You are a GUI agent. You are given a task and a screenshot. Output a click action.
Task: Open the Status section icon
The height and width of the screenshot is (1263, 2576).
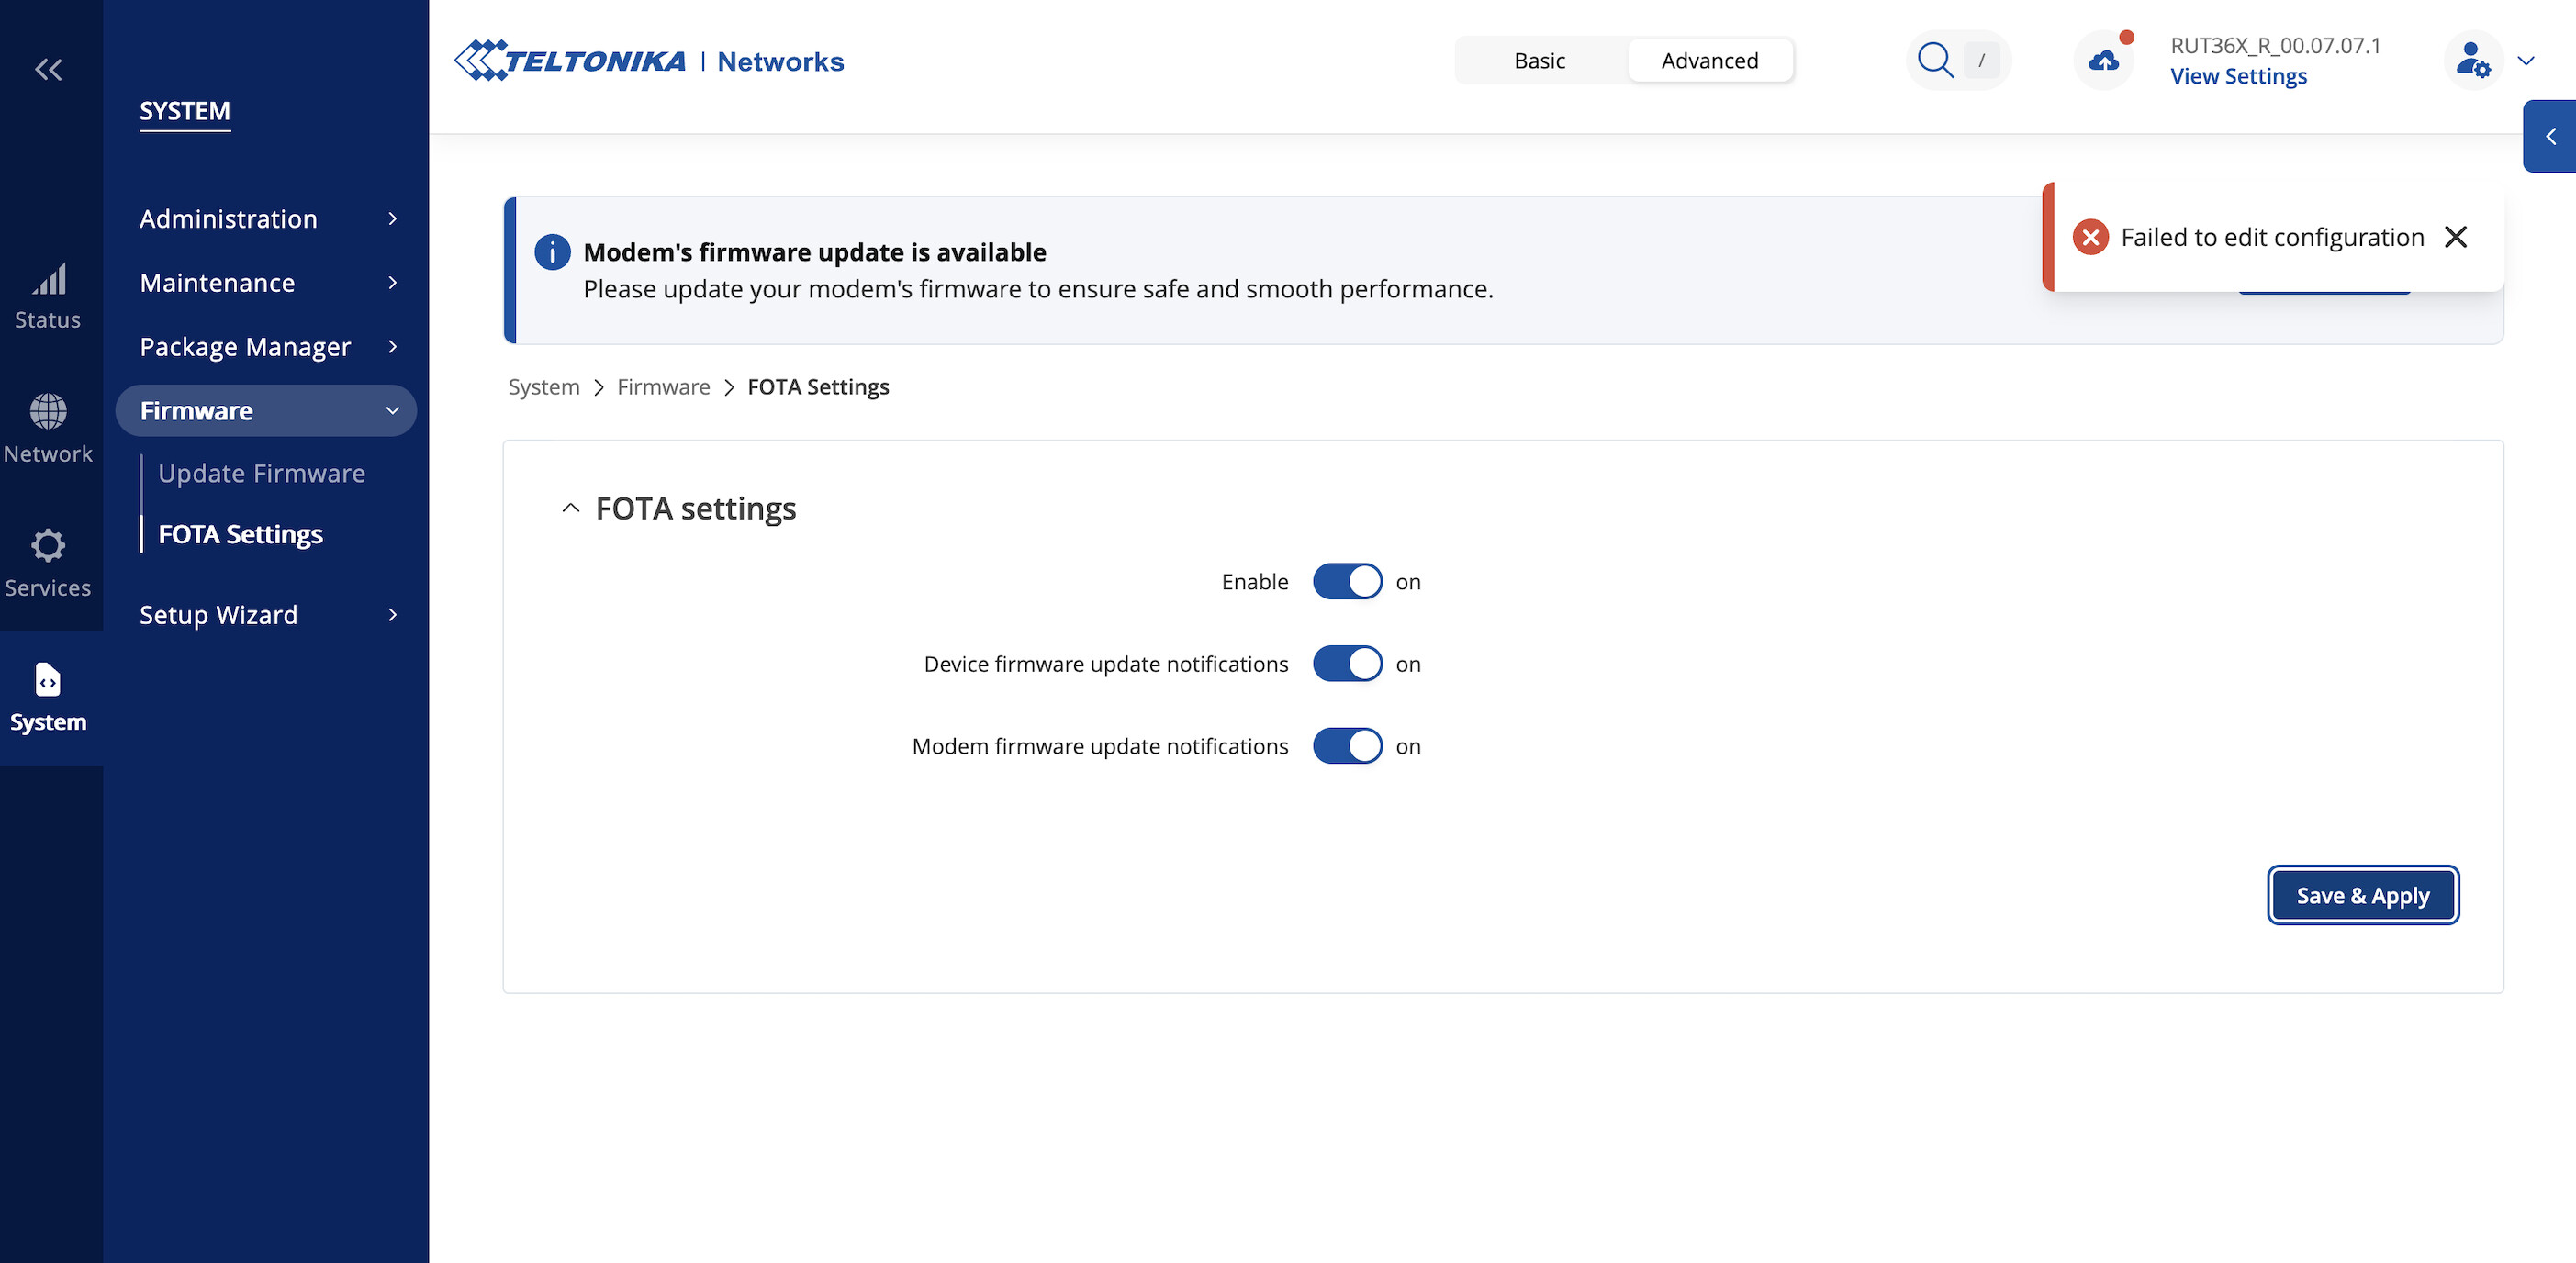pyautogui.click(x=48, y=279)
